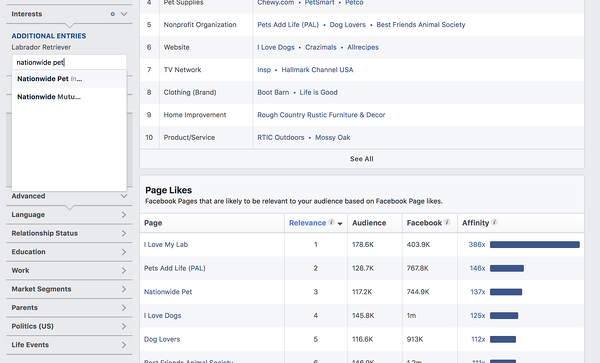The image size is (600, 363).
Task: Open Best Friends Animal Society category link
Action: pyautogui.click(x=421, y=24)
